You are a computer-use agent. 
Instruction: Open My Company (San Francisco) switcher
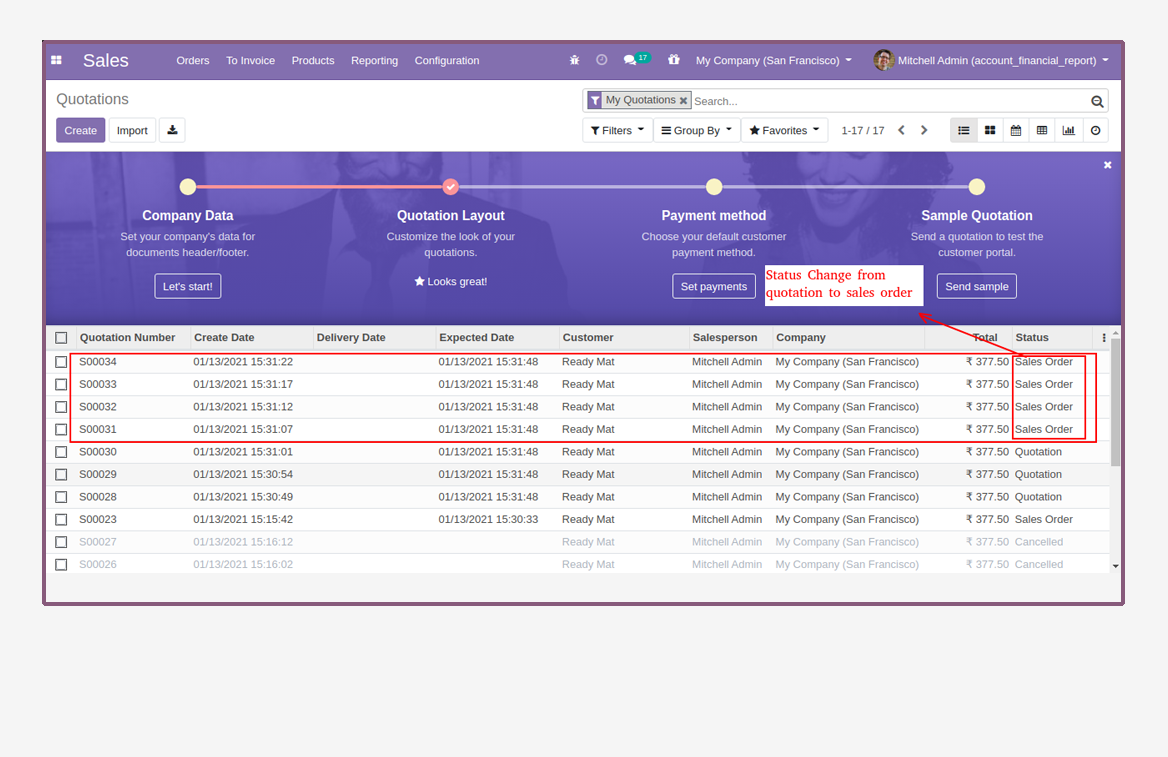pyautogui.click(x=773, y=60)
